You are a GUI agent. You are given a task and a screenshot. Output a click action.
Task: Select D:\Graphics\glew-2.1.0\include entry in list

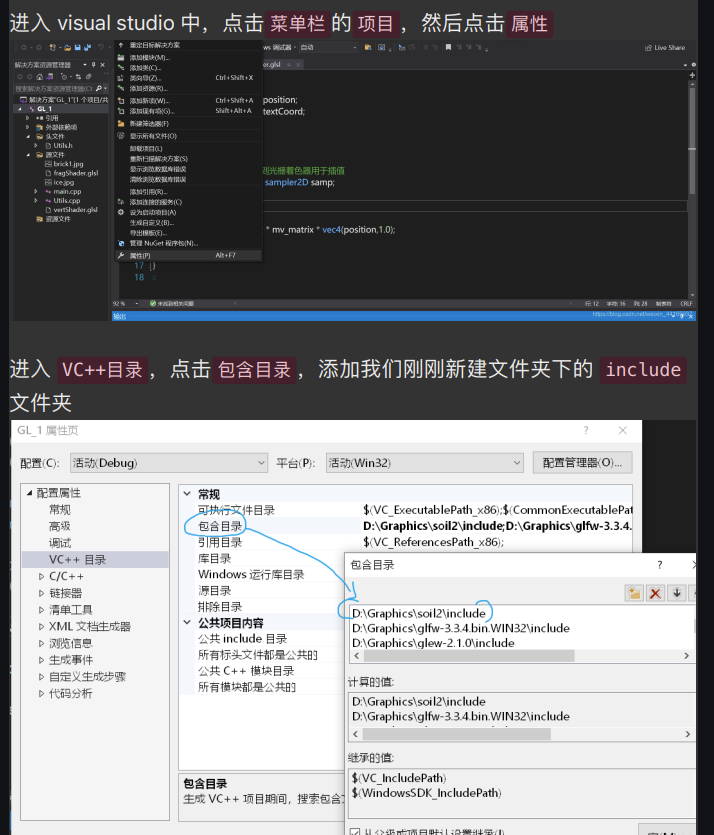[x=433, y=643]
